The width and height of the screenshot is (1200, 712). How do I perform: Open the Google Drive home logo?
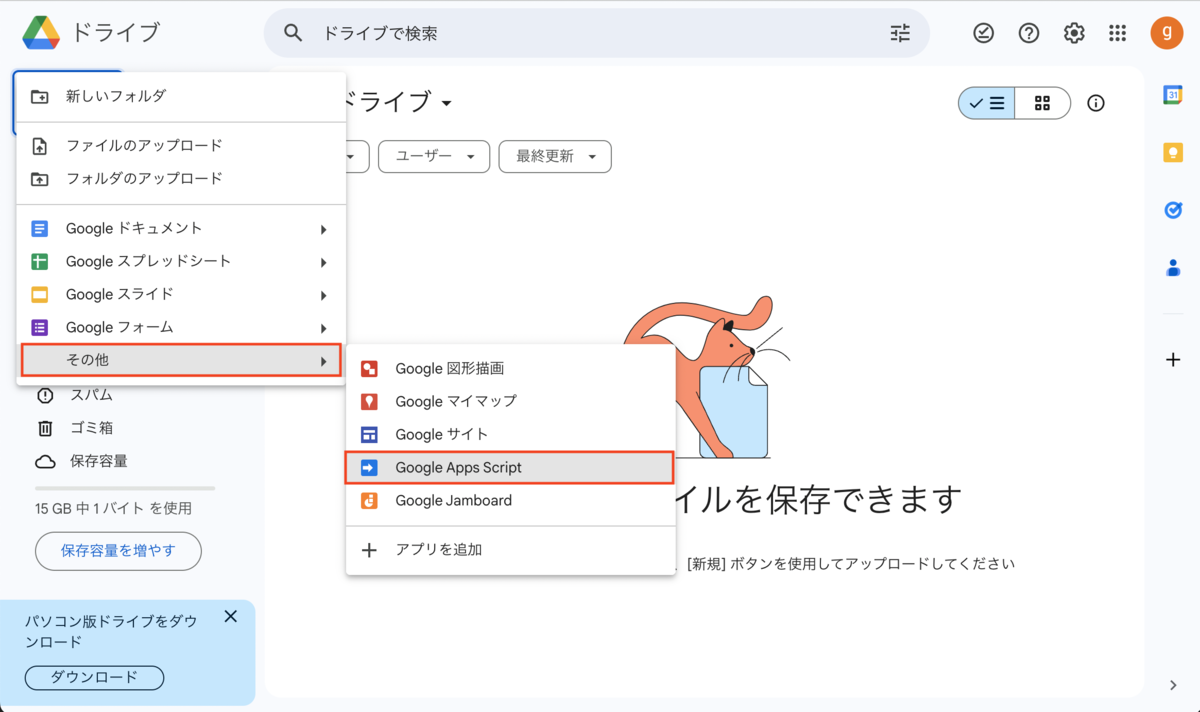tap(45, 31)
